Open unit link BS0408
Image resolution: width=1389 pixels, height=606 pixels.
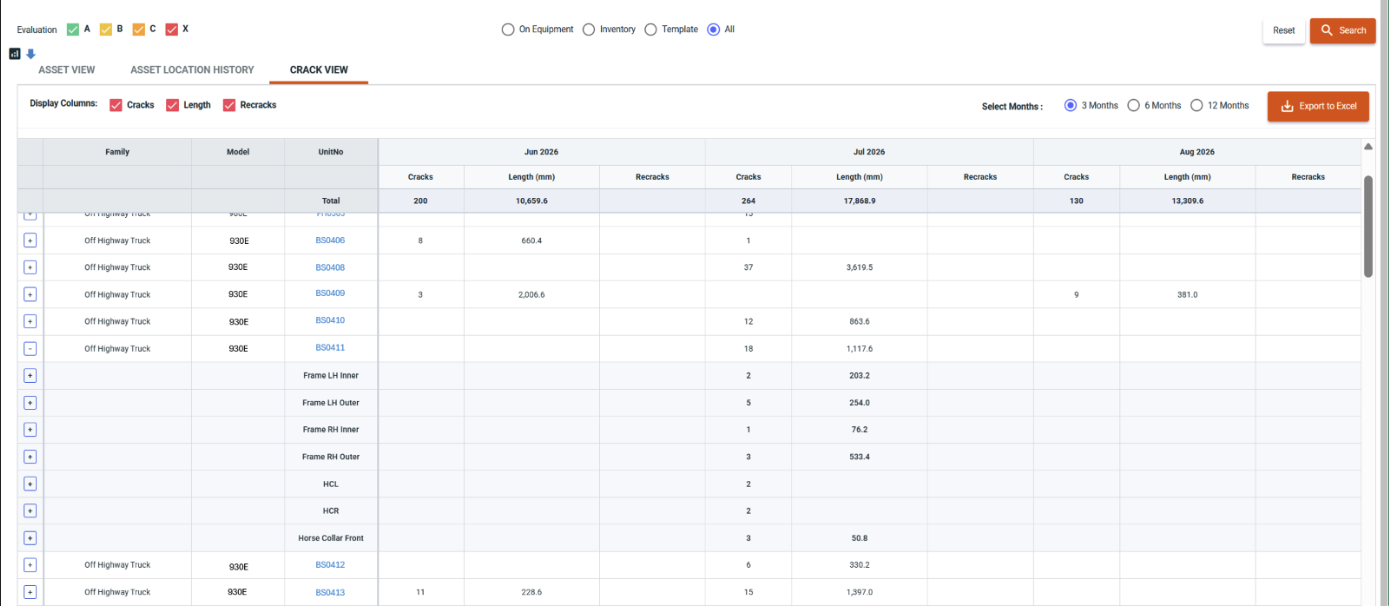330,268
